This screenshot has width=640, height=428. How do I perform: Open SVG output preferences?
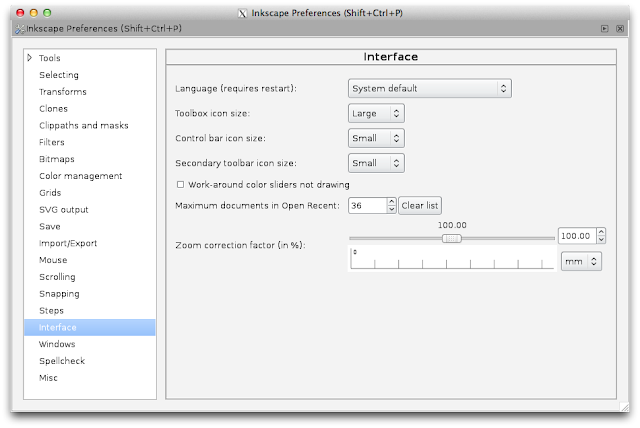pyautogui.click(x=64, y=209)
